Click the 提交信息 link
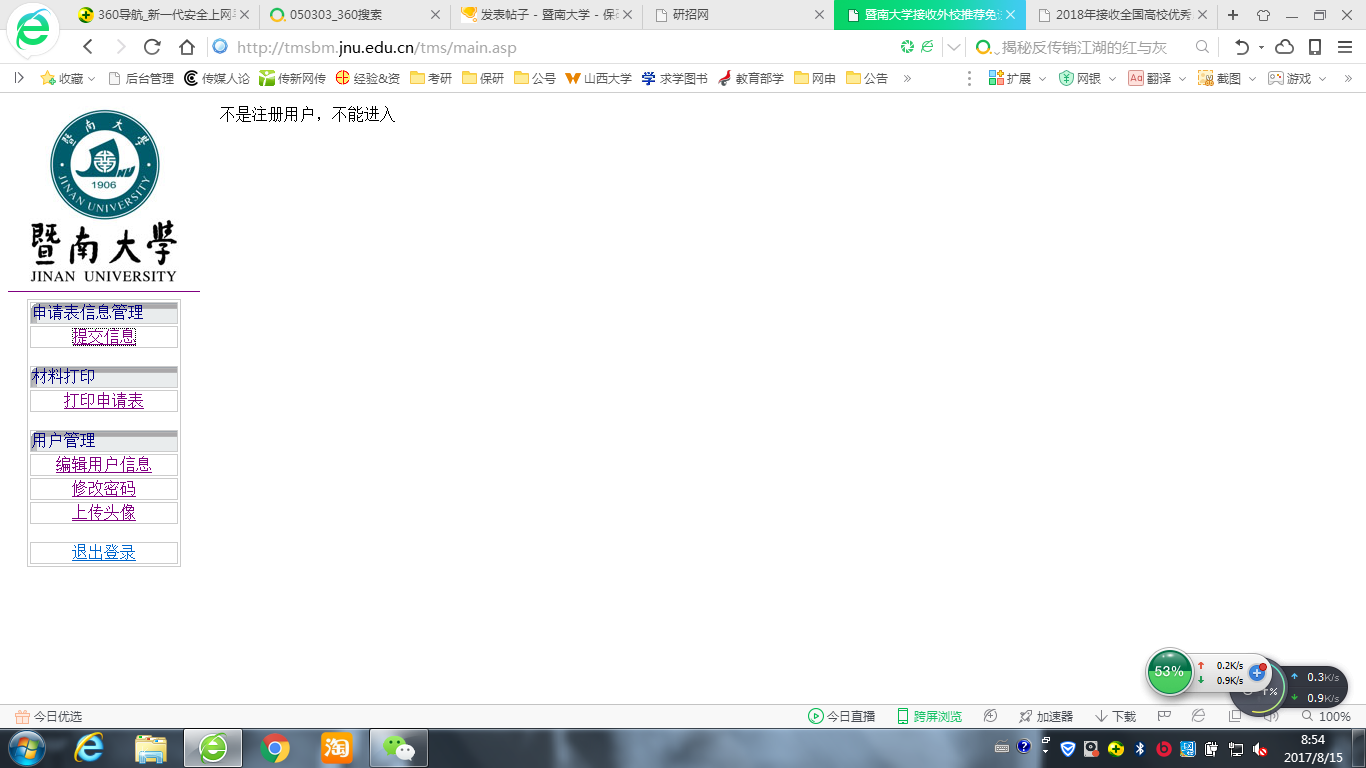This screenshot has width=1366, height=768. (x=104, y=337)
